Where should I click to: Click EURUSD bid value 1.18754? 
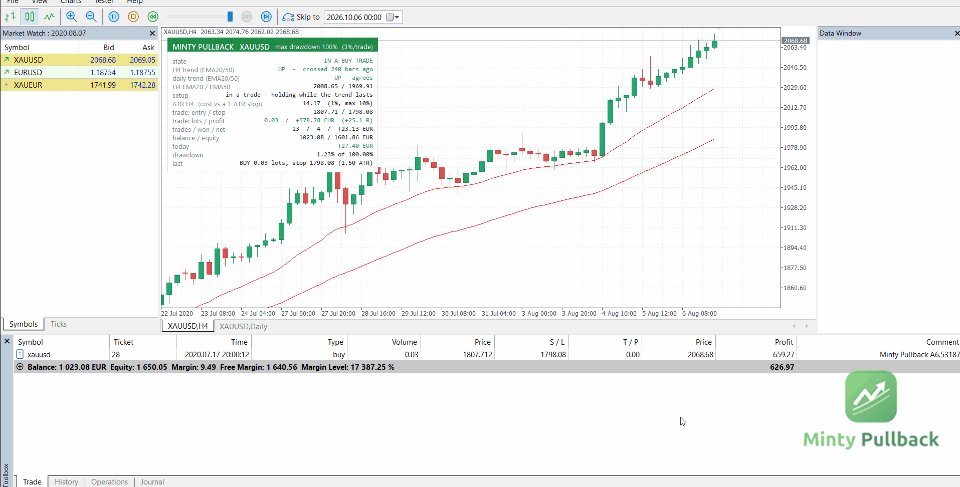(x=103, y=72)
